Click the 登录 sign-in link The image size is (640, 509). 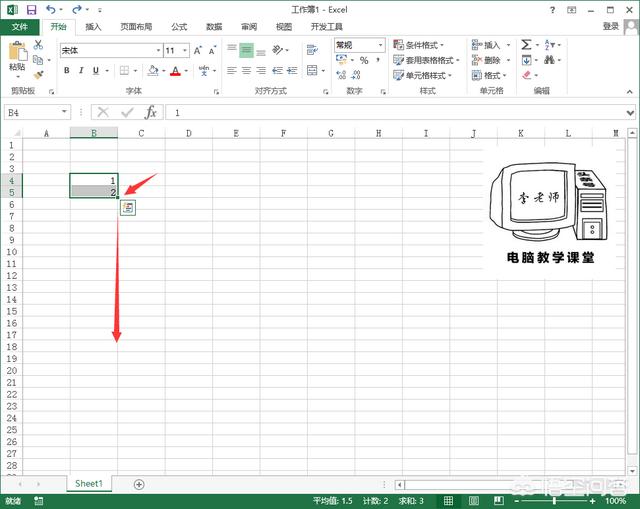click(611, 27)
